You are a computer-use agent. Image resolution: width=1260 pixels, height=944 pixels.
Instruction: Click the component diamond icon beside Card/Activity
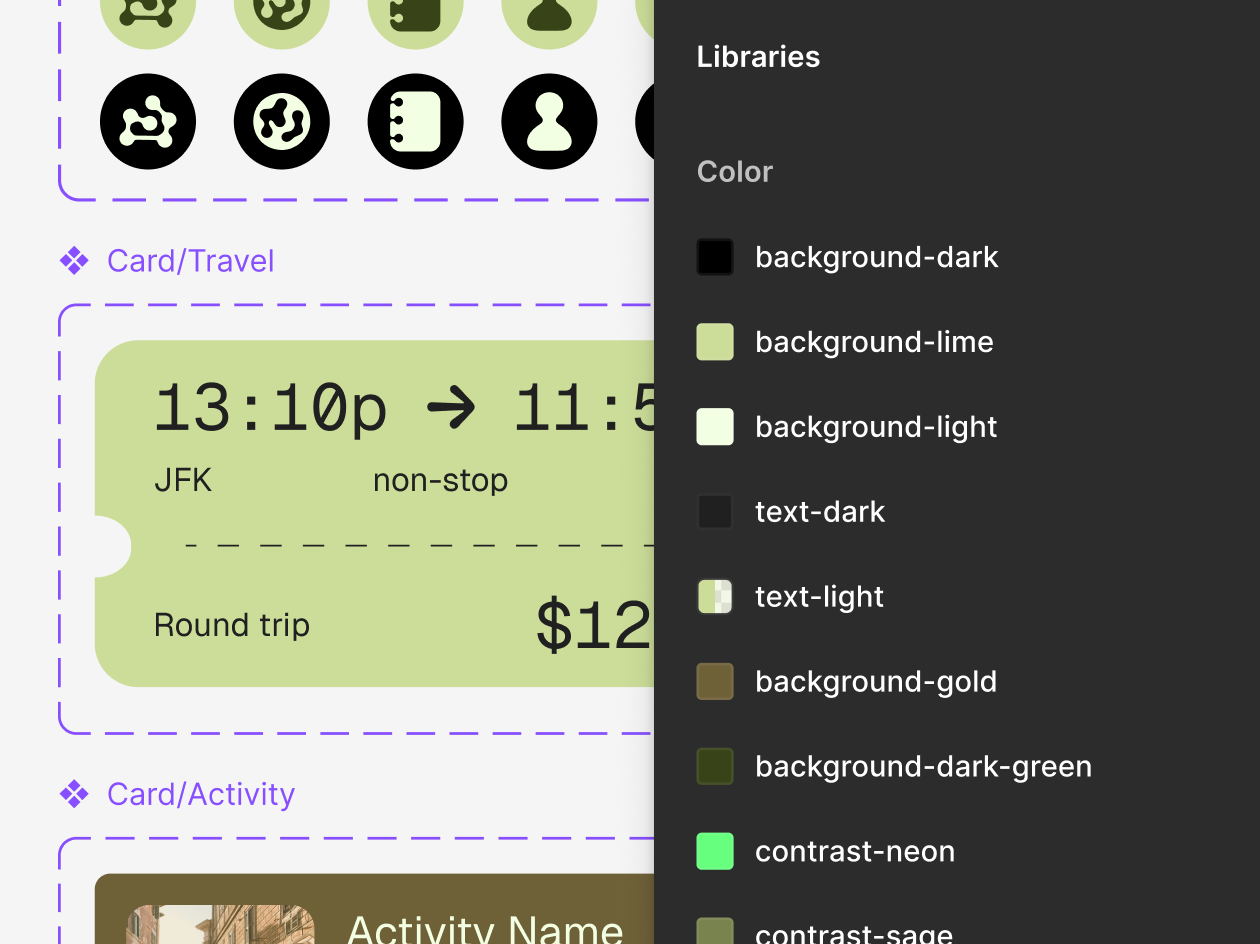click(x=74, y=793)
